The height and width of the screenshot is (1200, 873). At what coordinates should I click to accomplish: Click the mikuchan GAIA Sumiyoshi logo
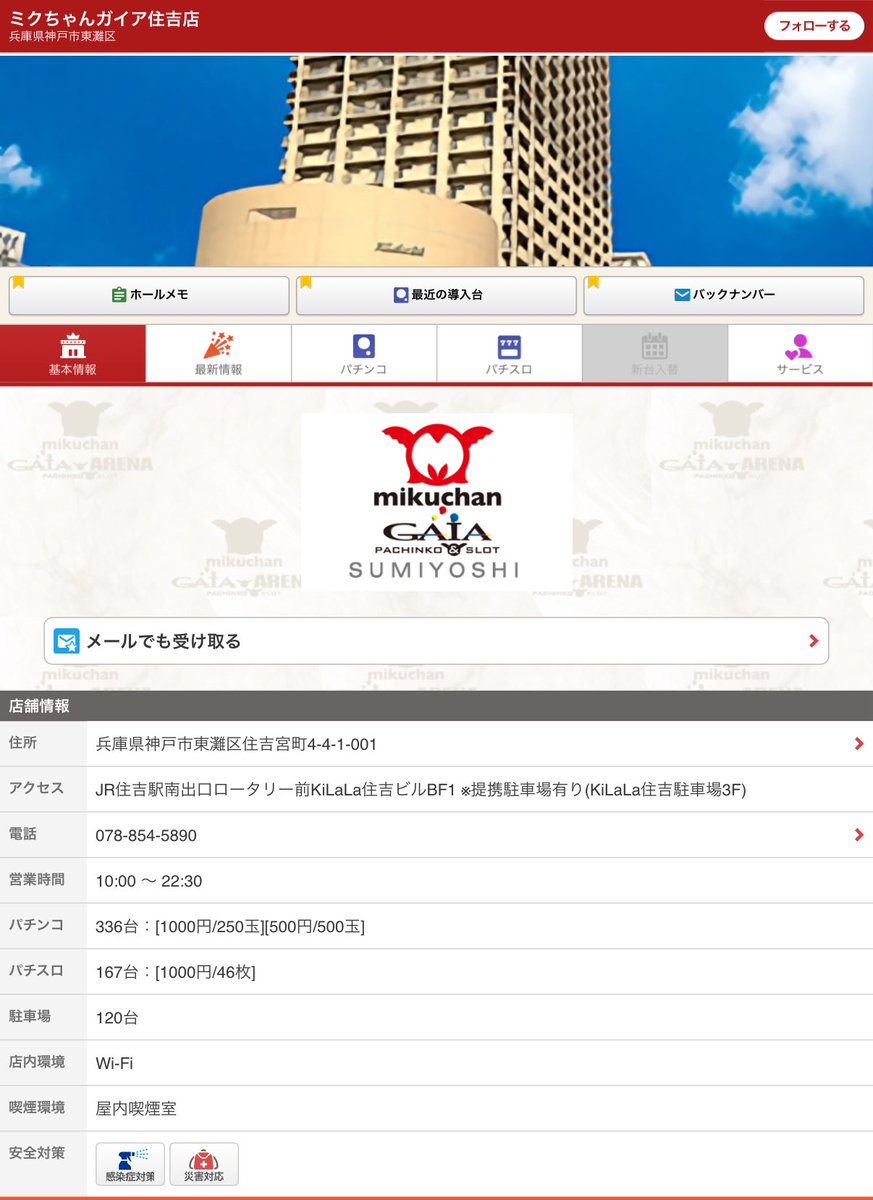[x=436, y=502]
